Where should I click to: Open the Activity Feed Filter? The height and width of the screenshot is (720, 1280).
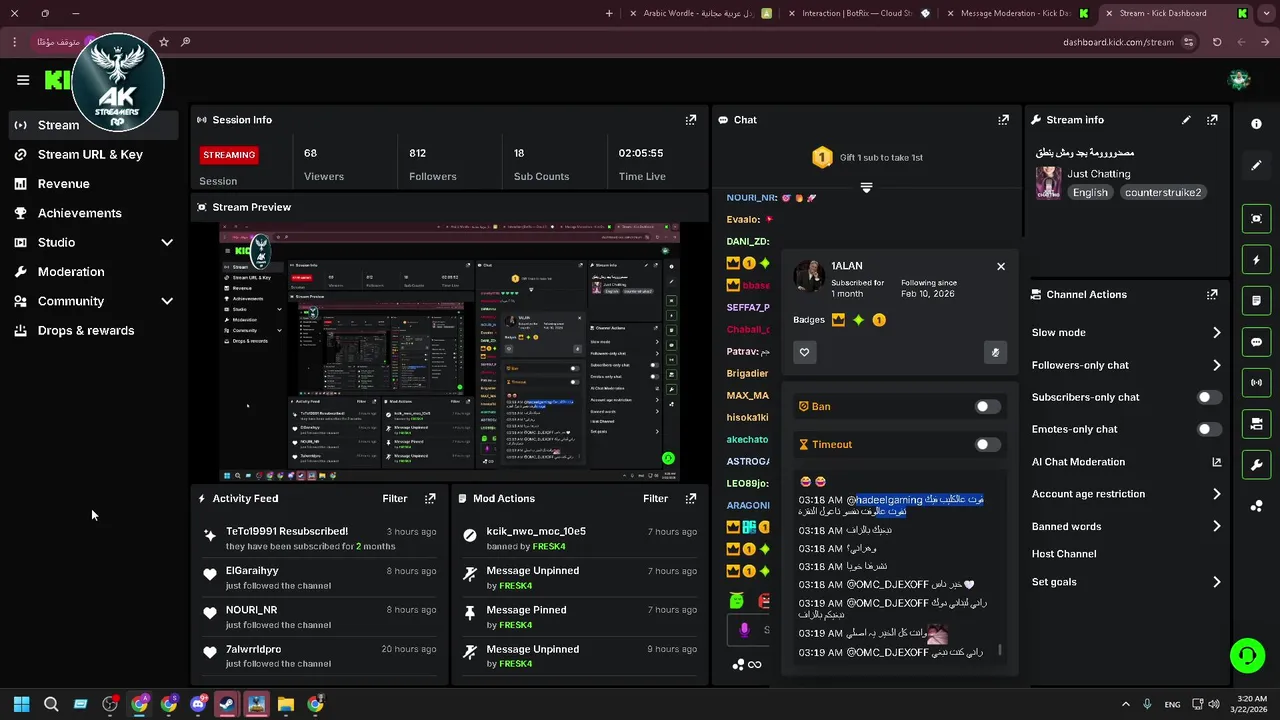point(395,498)
